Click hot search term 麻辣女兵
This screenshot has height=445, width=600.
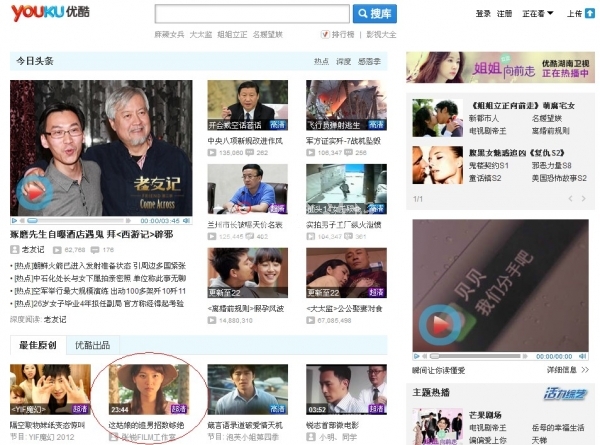click(169, 34)
